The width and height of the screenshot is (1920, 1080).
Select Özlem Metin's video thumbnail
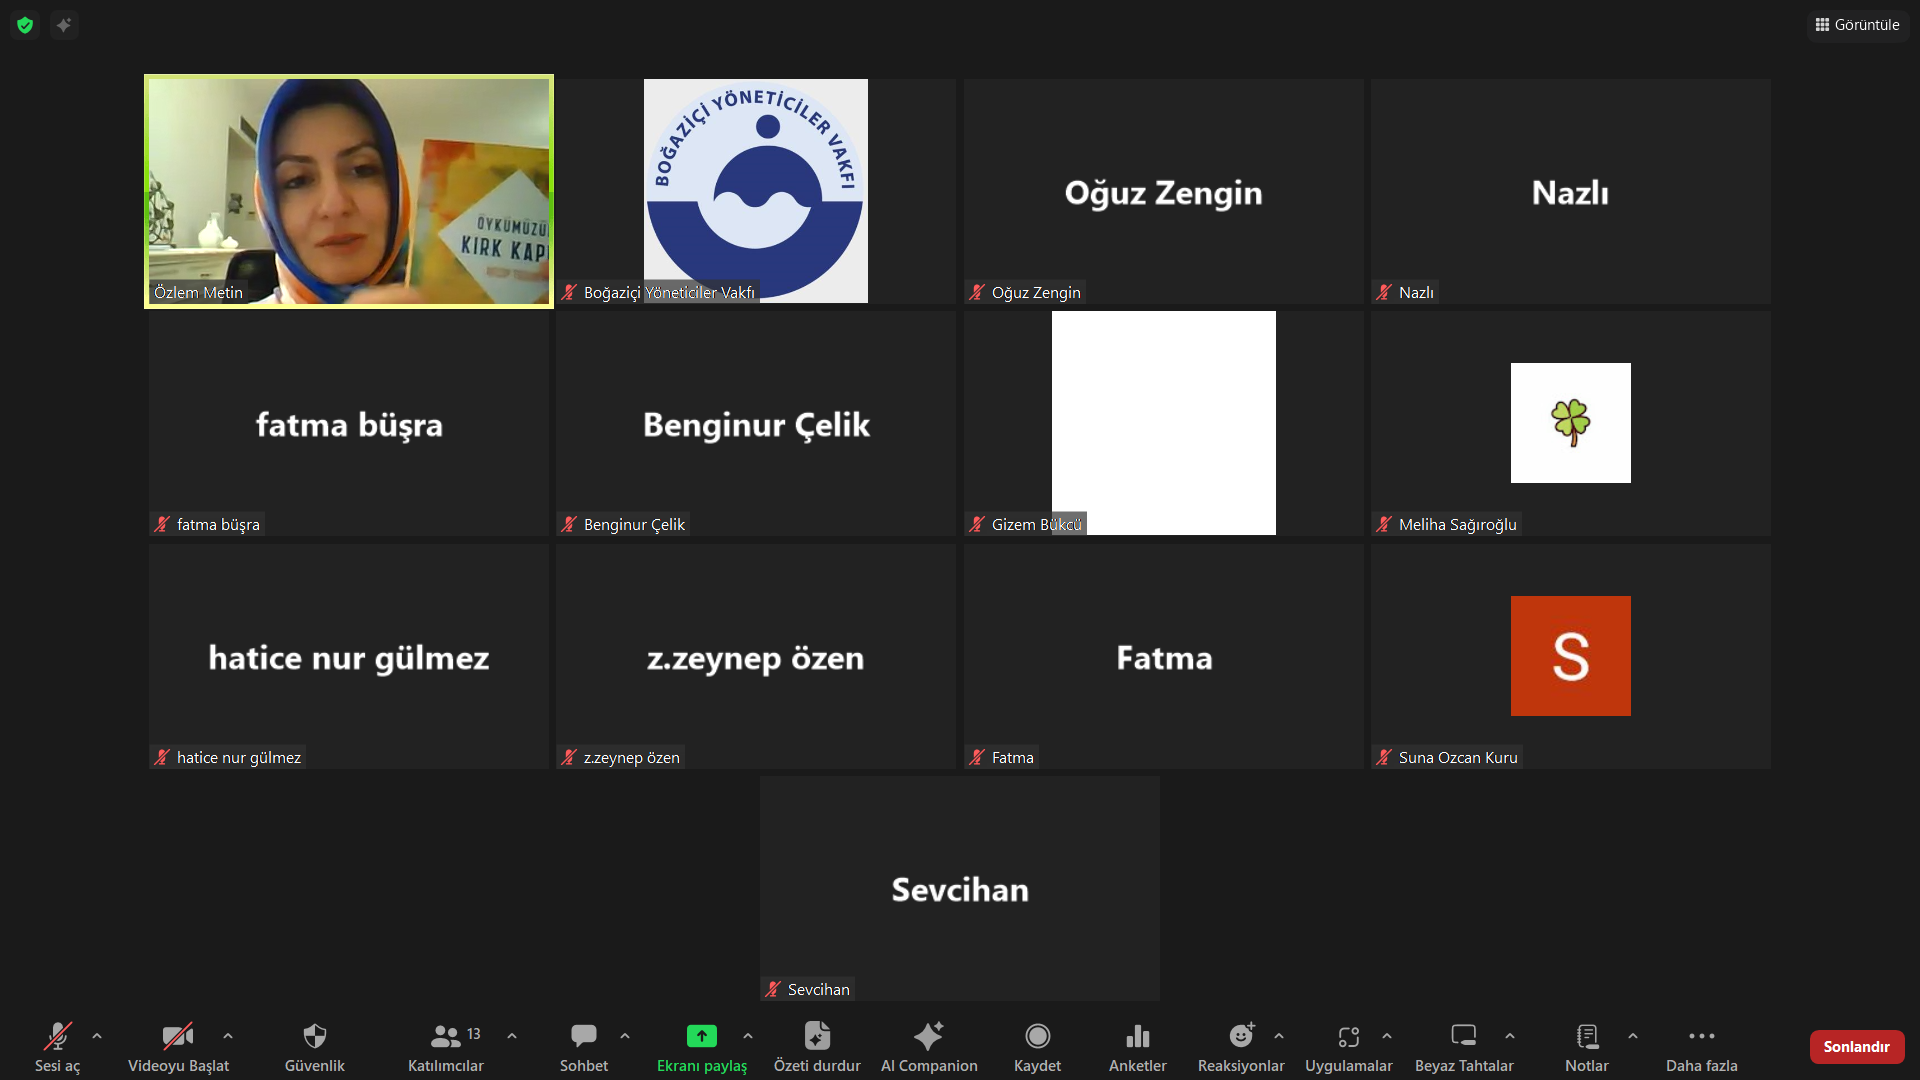click(349, 191)
